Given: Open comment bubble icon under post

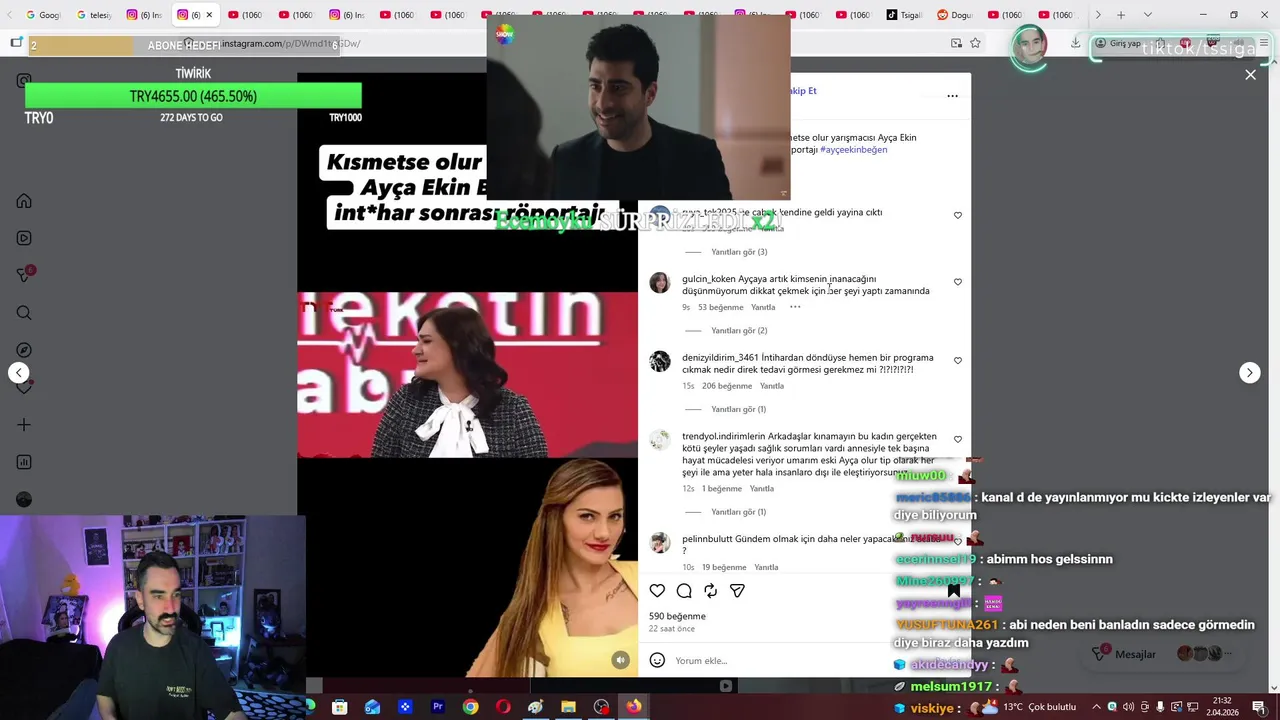Looking at the screenshot, I should (684, 591).
